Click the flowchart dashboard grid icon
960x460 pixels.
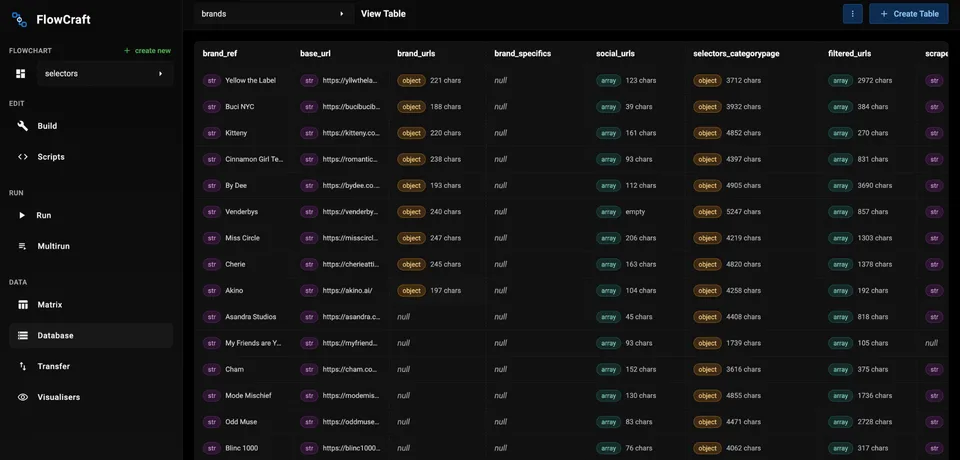[x=21, y=74]
